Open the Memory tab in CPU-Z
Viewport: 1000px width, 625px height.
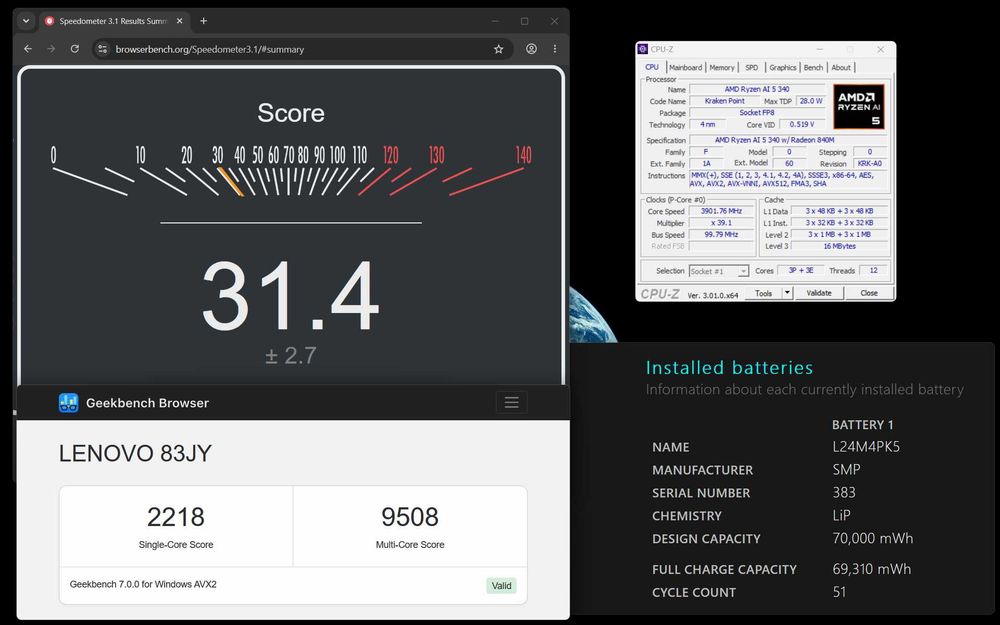point(722,68)
